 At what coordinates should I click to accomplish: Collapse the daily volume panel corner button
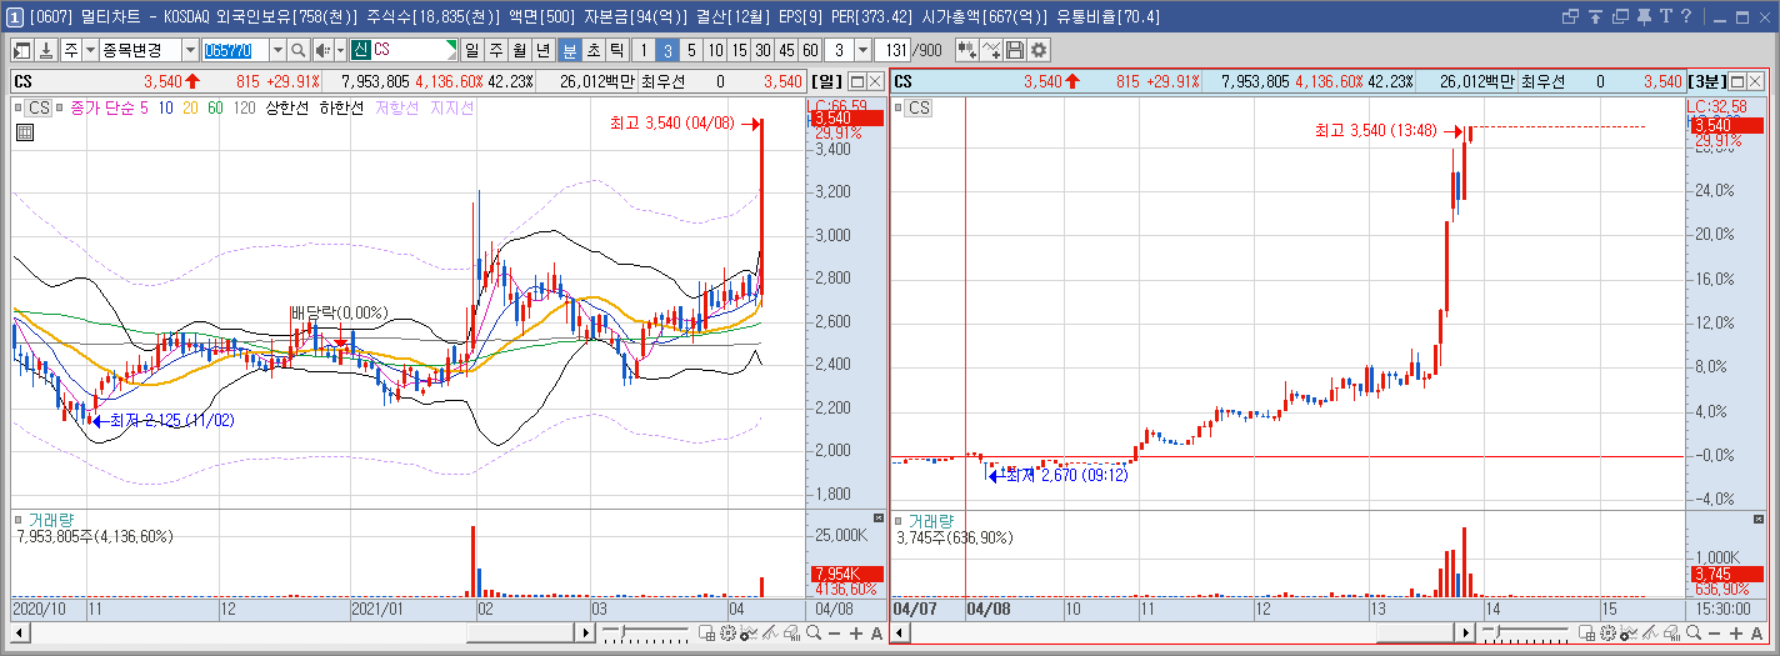pos(878,518)
